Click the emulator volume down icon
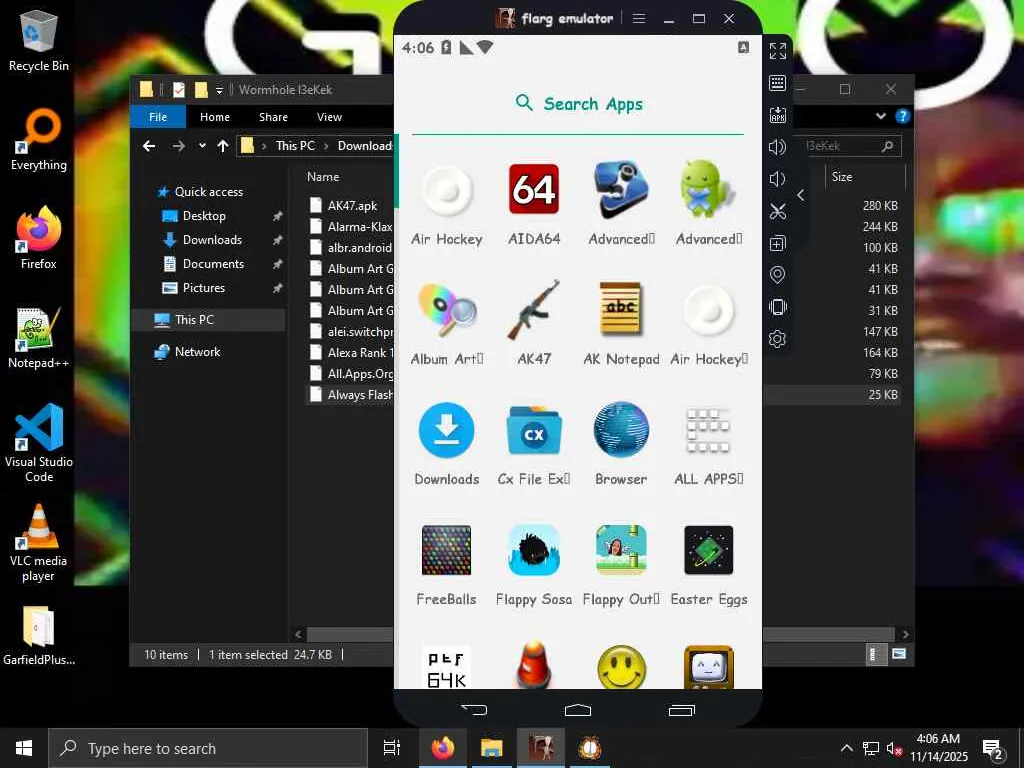 tap(776, 179)
